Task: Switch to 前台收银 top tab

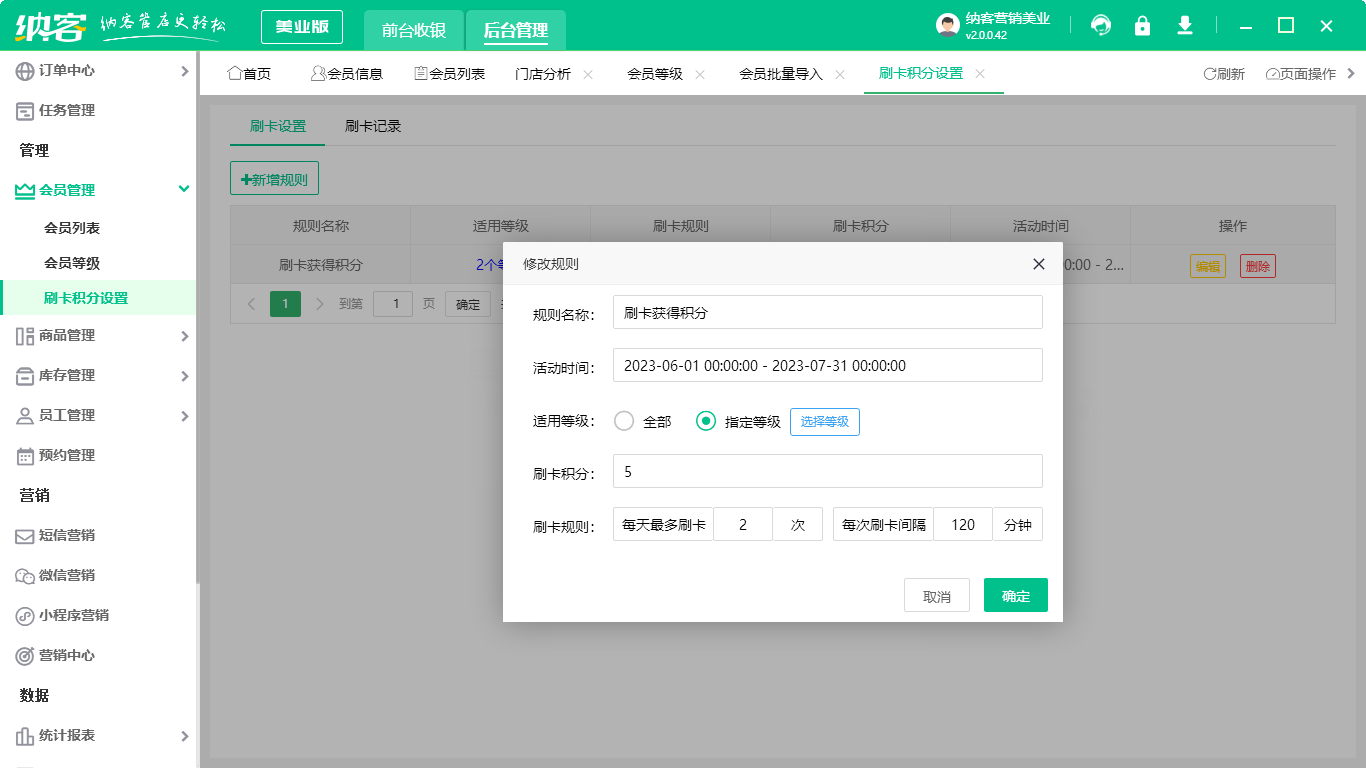Action: 413,30
